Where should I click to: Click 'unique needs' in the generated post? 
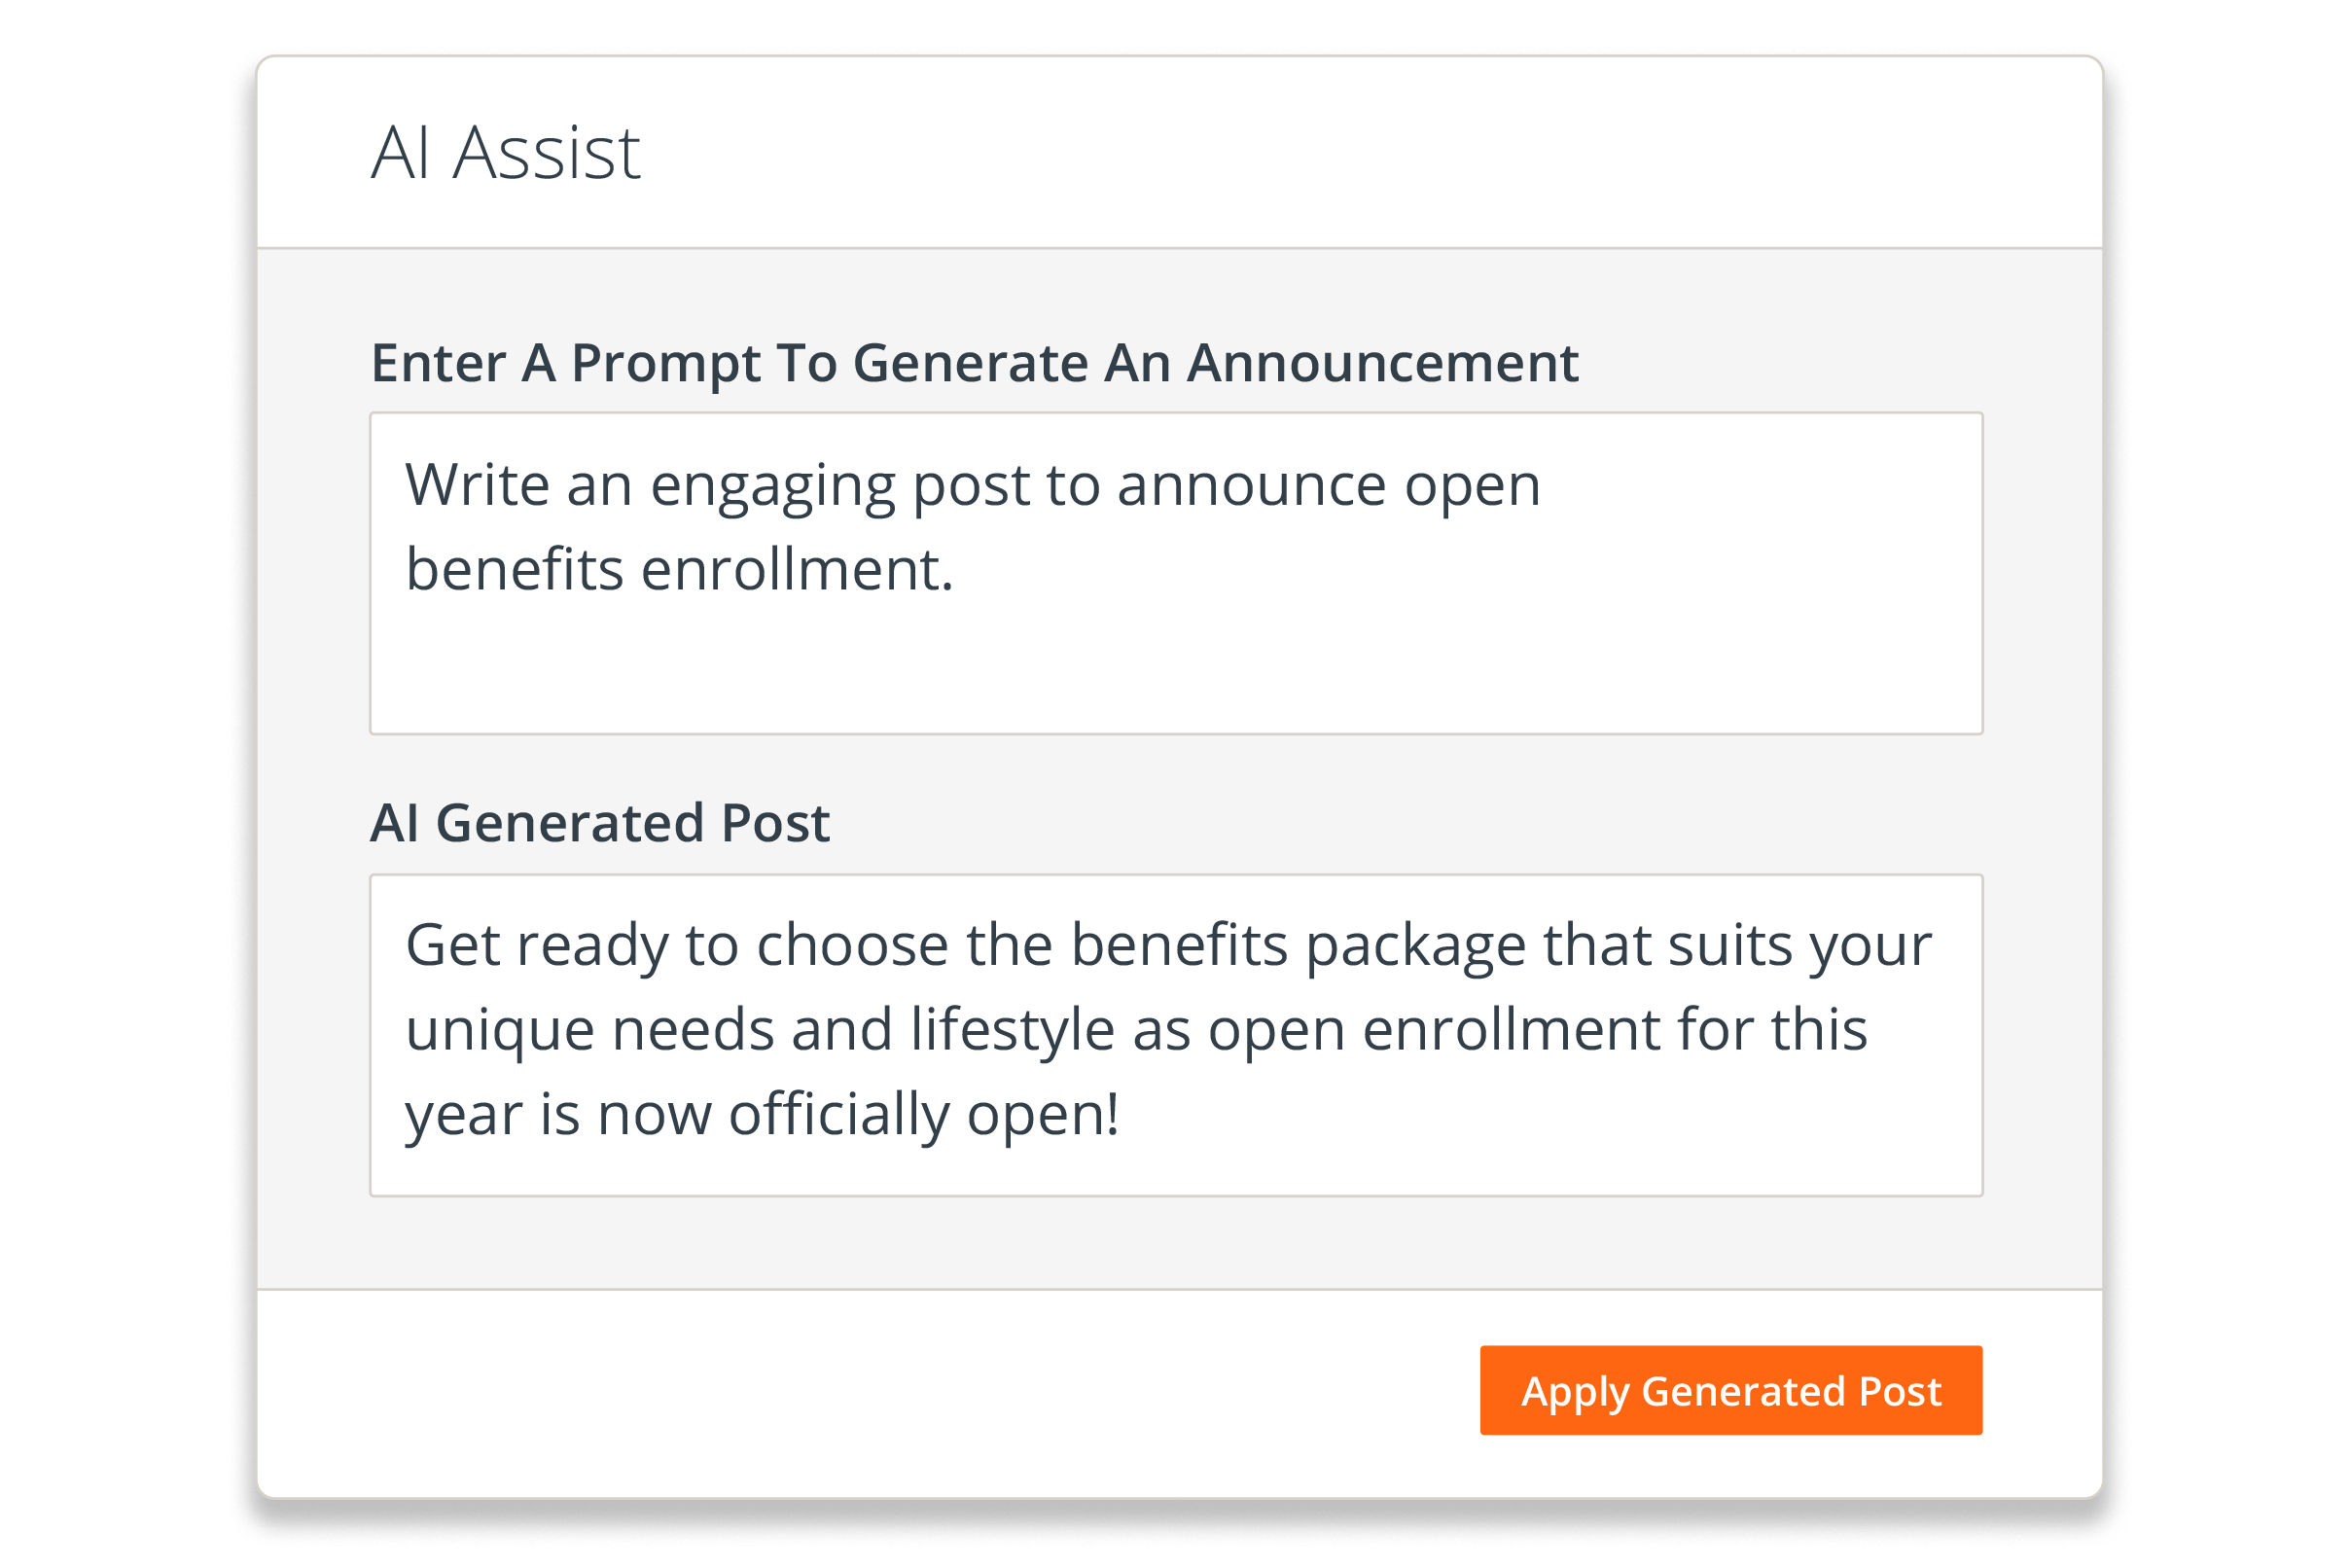590,1031
